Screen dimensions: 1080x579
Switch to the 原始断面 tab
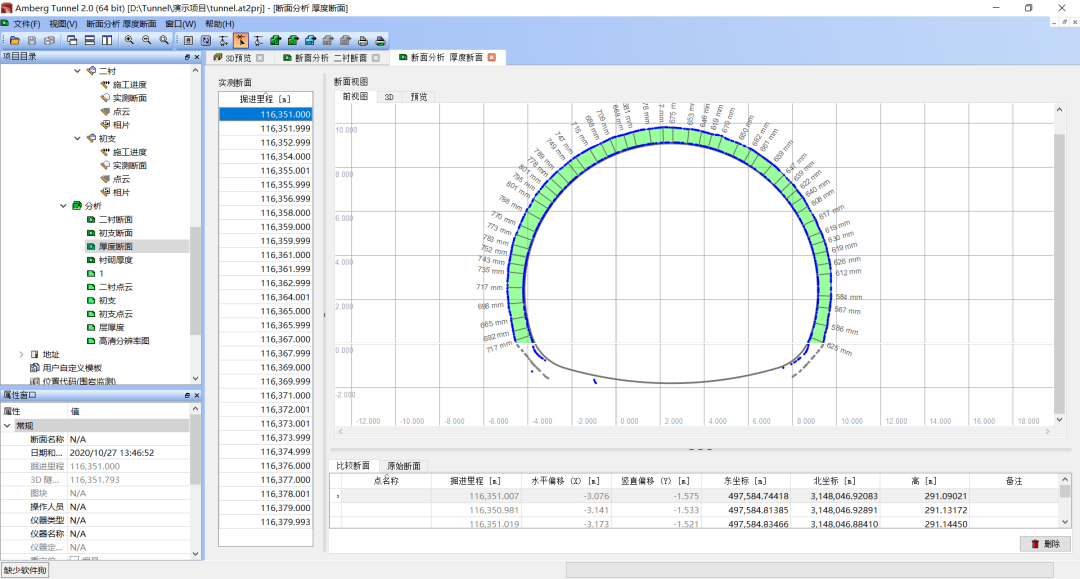[x=404, y=466]
